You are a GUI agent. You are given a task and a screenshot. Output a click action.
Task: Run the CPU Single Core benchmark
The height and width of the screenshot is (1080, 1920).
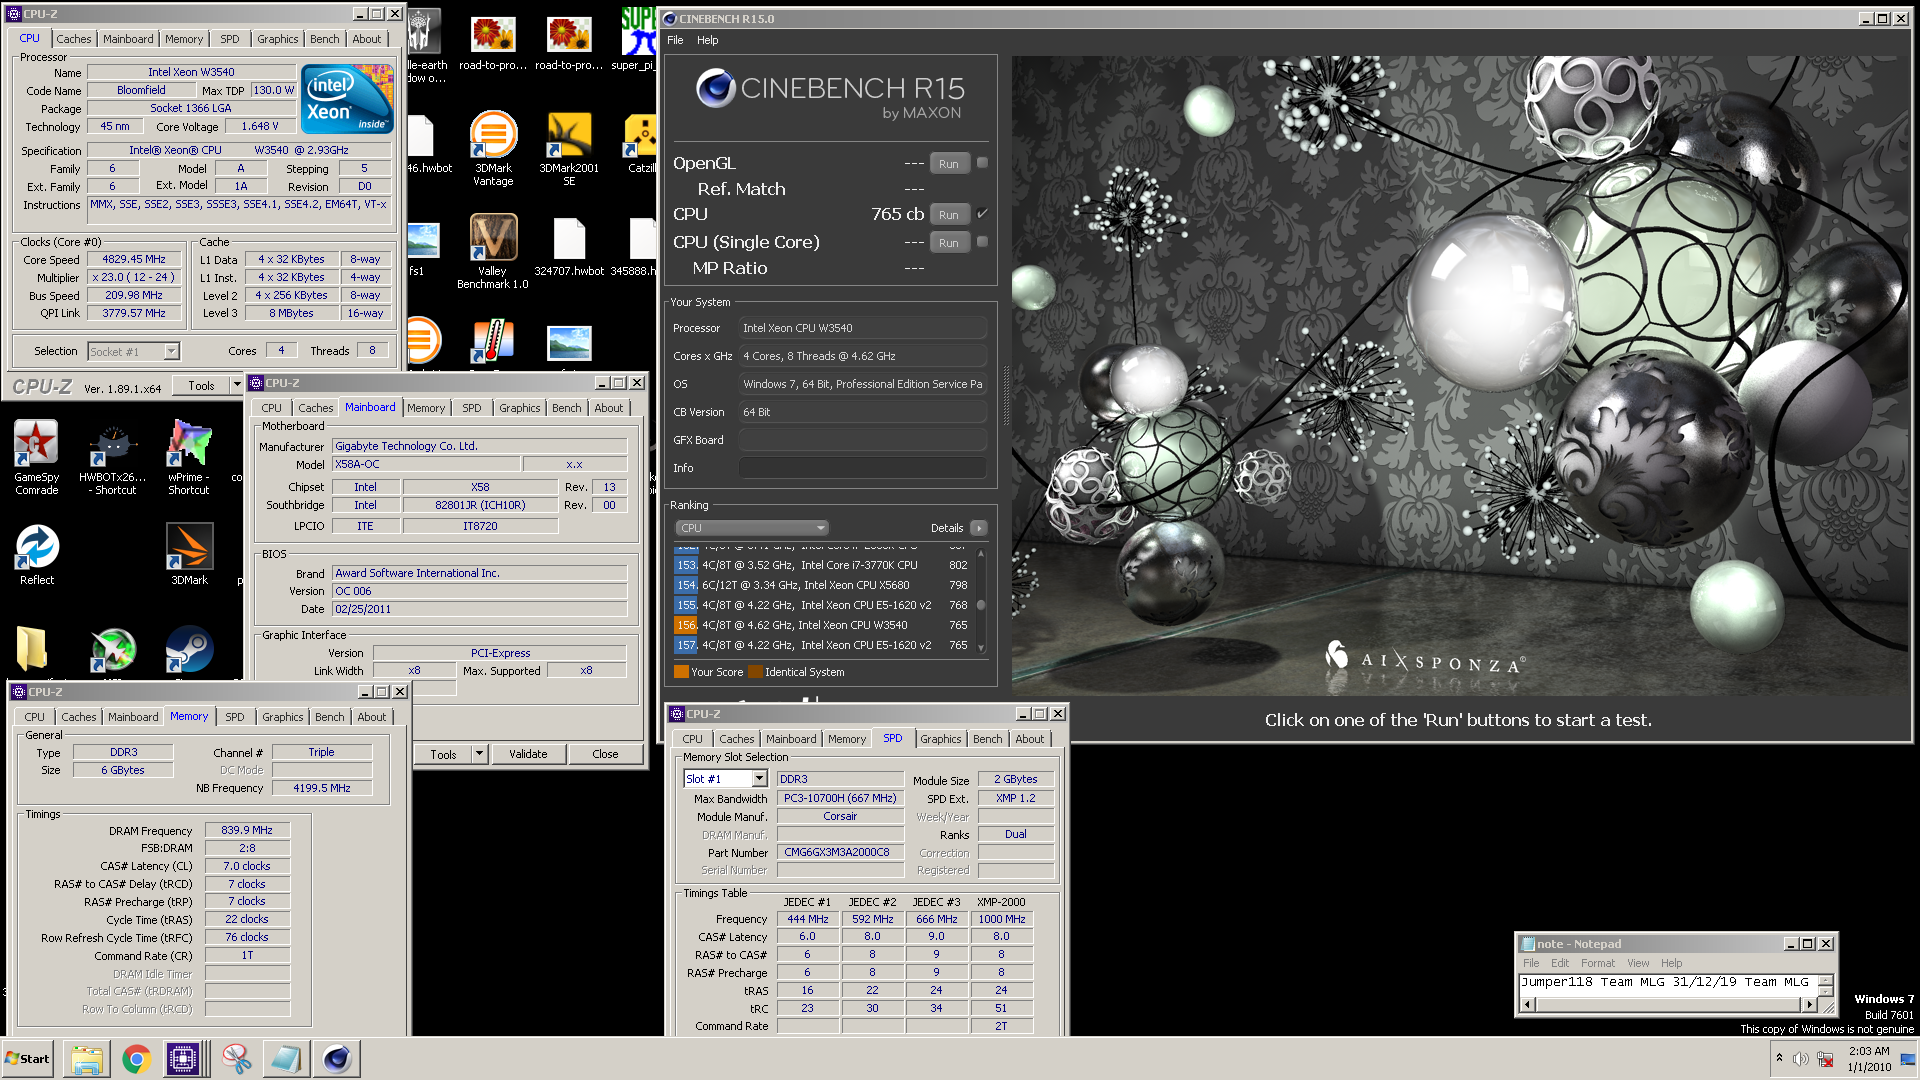click(x=948, y=242)
